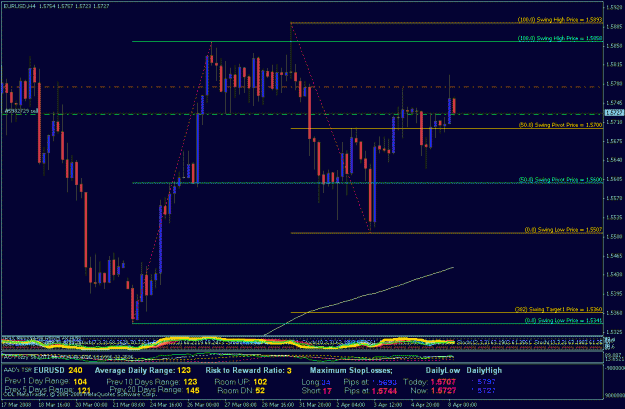Click the 'Maximum StopLosses;' heading
This screenshot has width=625, height=409.
(351, 370)
